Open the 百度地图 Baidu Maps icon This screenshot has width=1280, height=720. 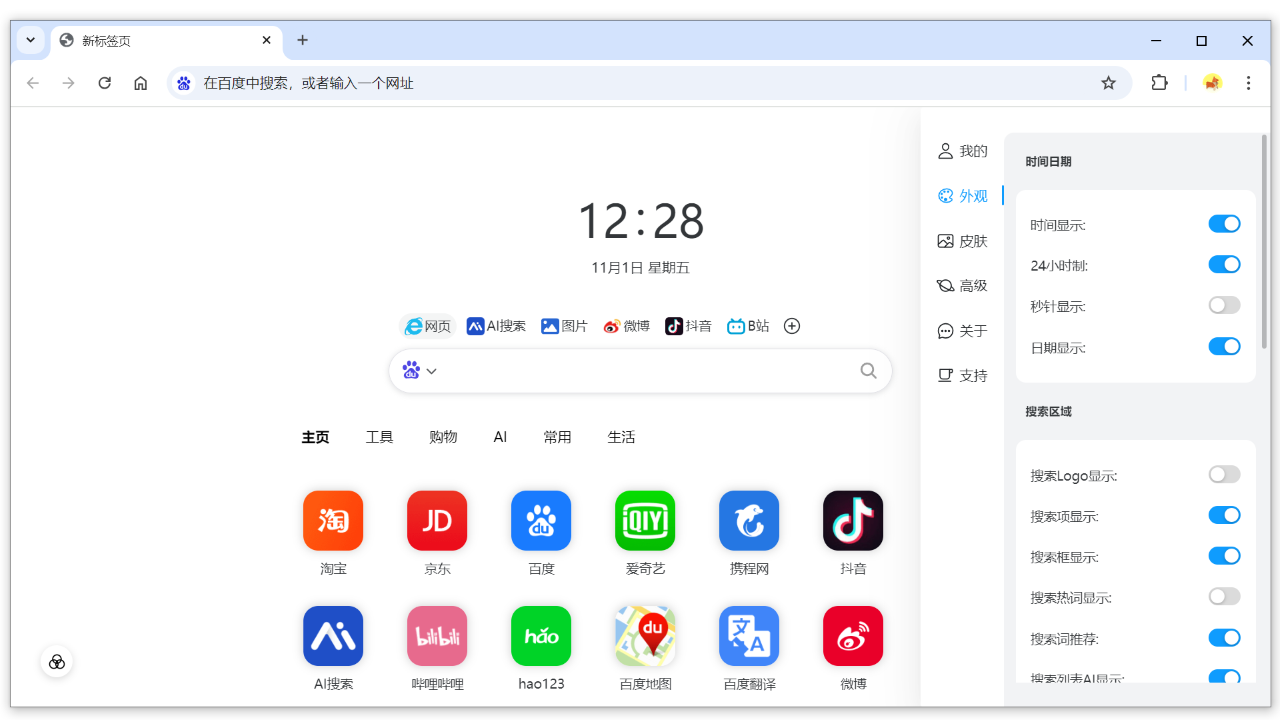[x=645, y=635]
